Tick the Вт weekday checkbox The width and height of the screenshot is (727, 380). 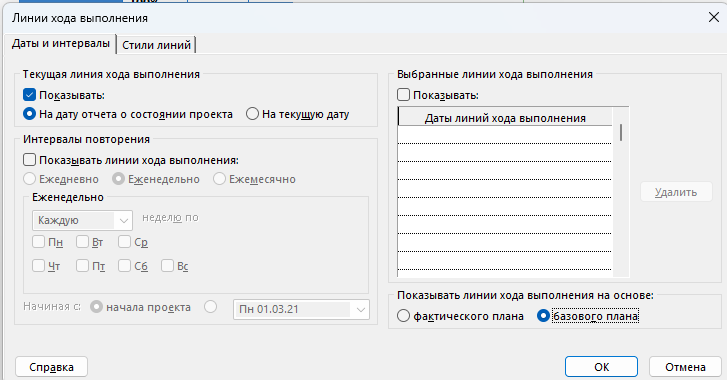[83, 242]
